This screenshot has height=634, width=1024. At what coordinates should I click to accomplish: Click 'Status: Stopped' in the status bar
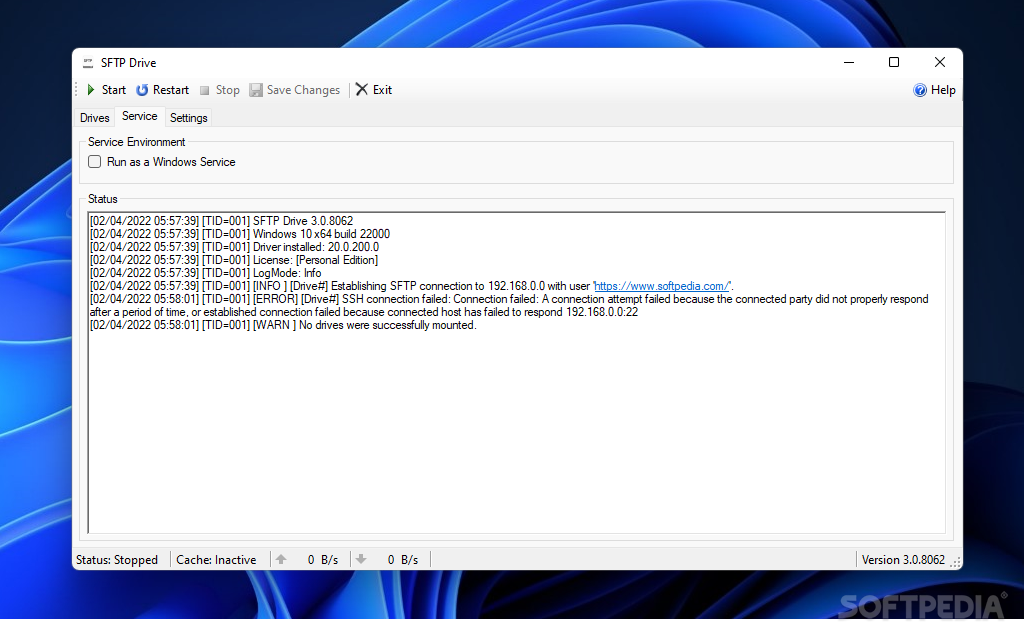pyautogui.click(x=117, y=560)
